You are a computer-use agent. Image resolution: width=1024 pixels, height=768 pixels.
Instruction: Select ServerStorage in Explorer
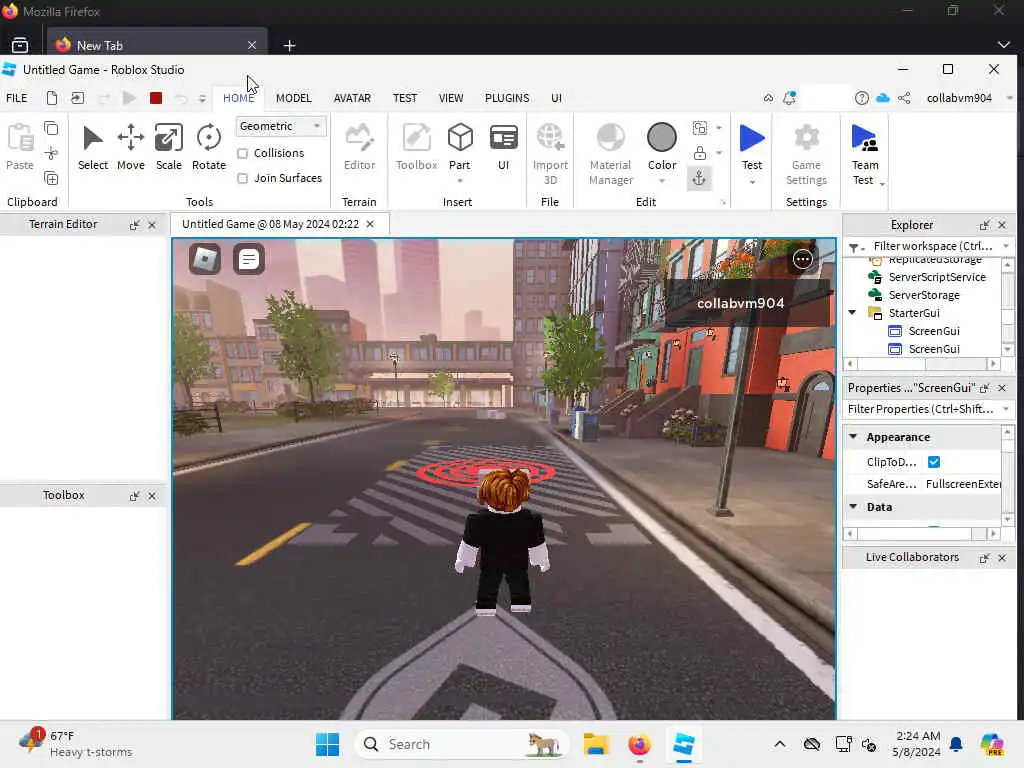click(x=923, y=295)
